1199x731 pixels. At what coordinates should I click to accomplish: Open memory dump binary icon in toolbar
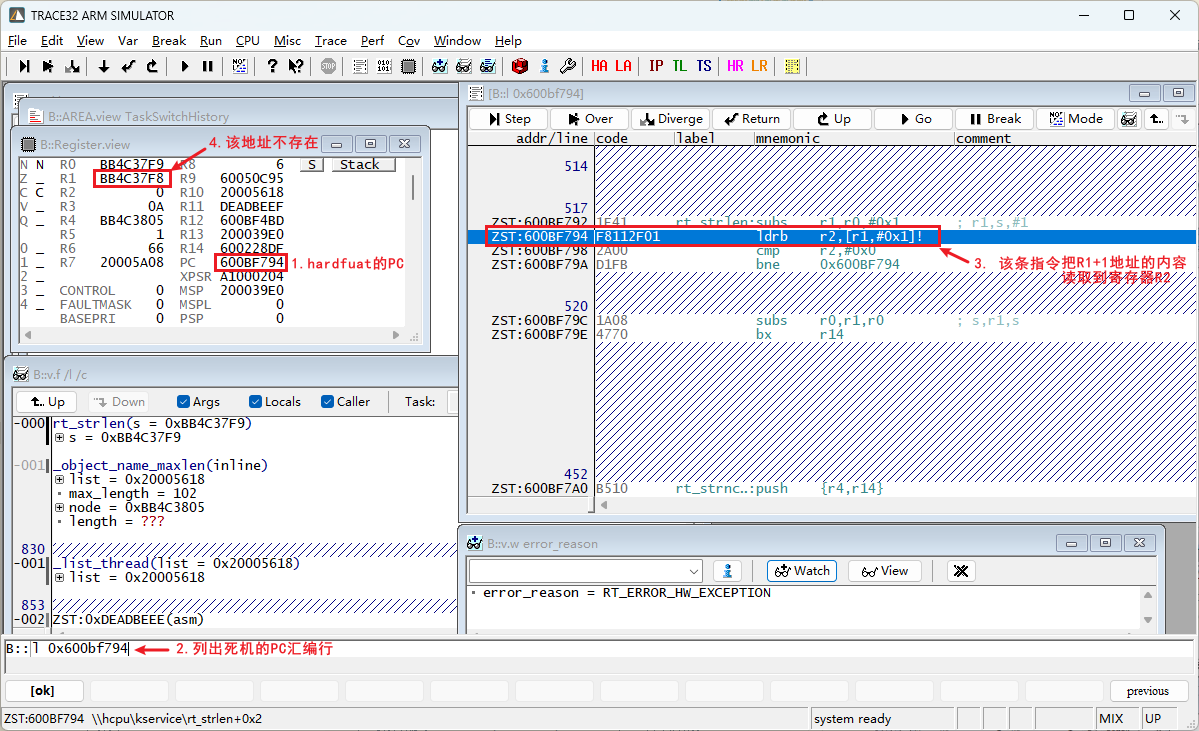click(384, 67)
